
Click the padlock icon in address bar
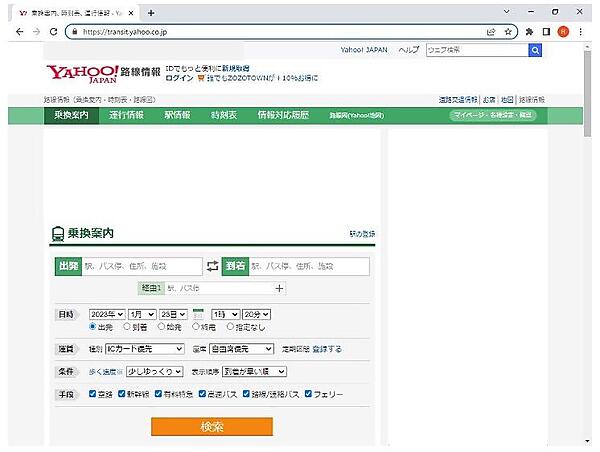[75, 32]
